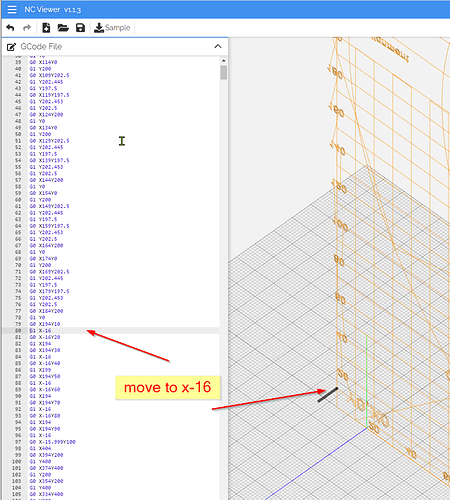The image size is (450, 500).
Task: Load the Sample GCode
Action: click(x=112, y=28)
